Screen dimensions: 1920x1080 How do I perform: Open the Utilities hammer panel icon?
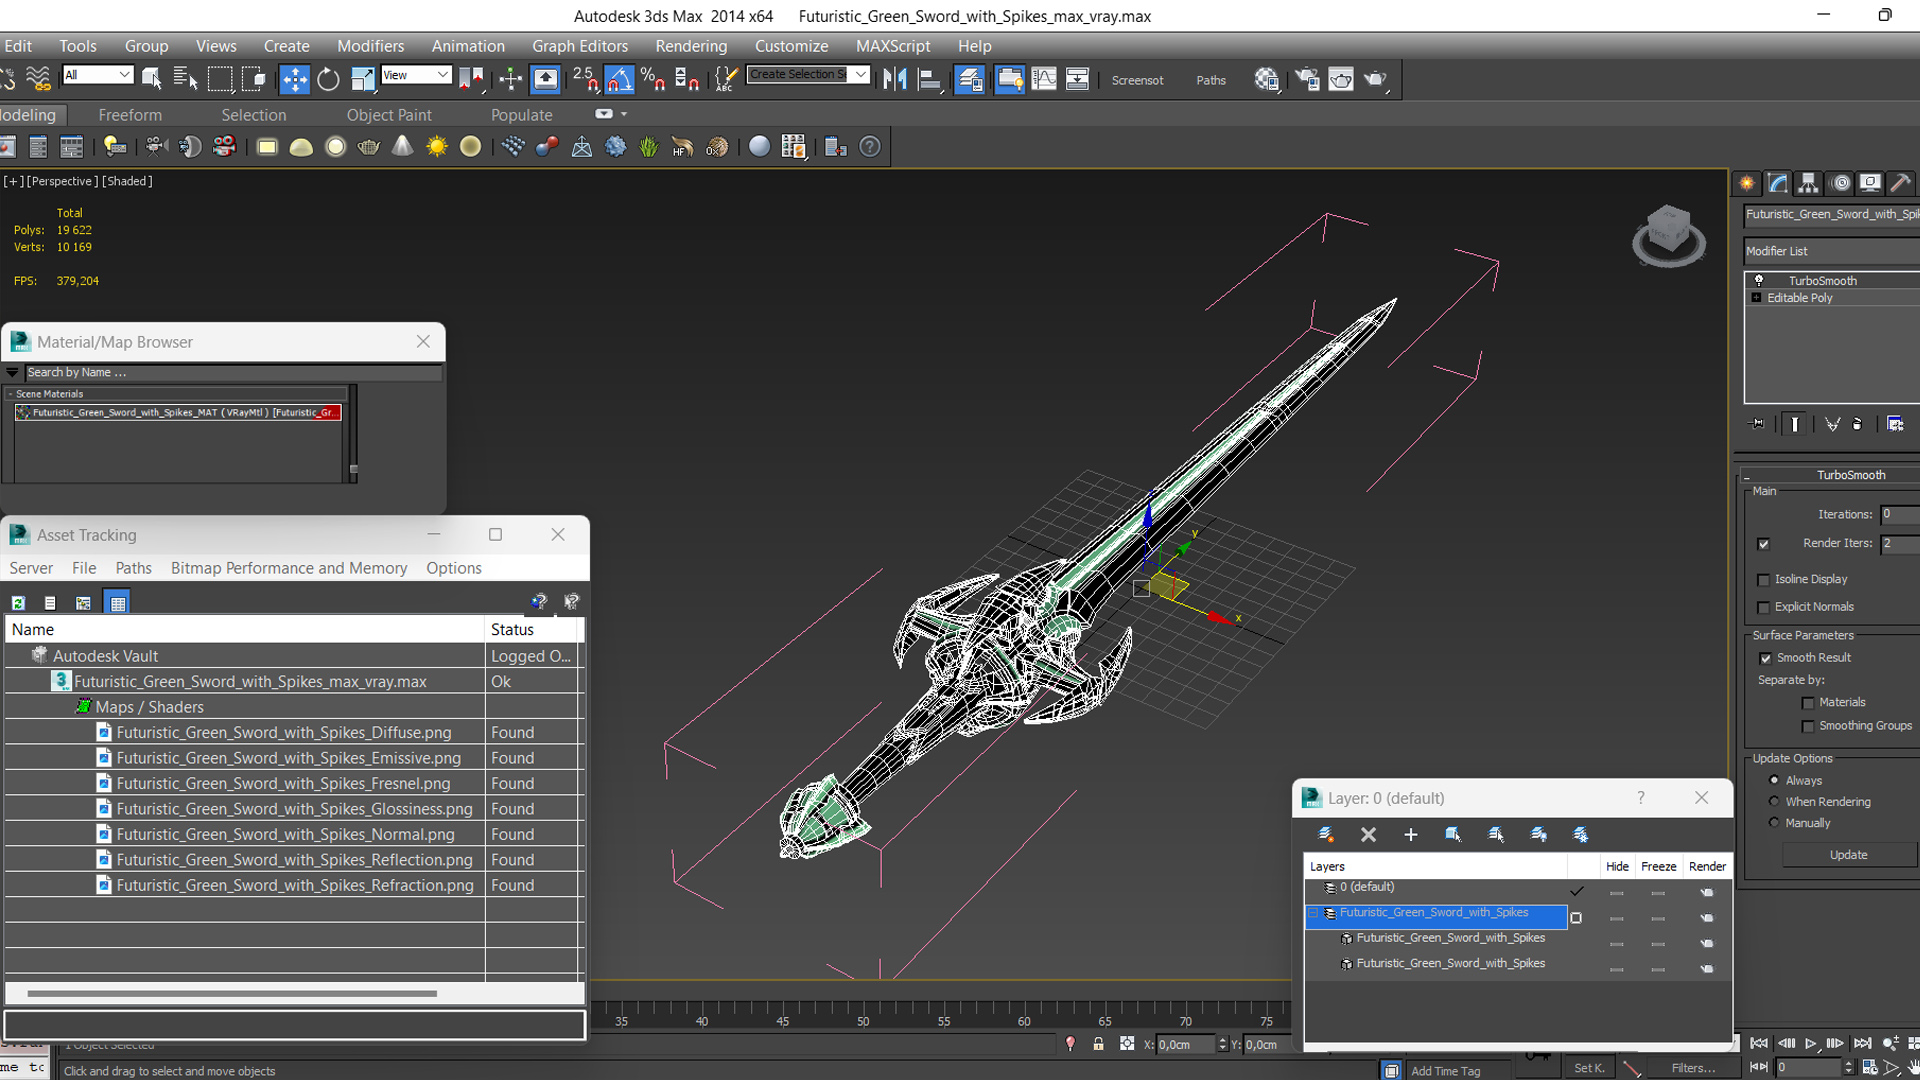point(1901,183)
